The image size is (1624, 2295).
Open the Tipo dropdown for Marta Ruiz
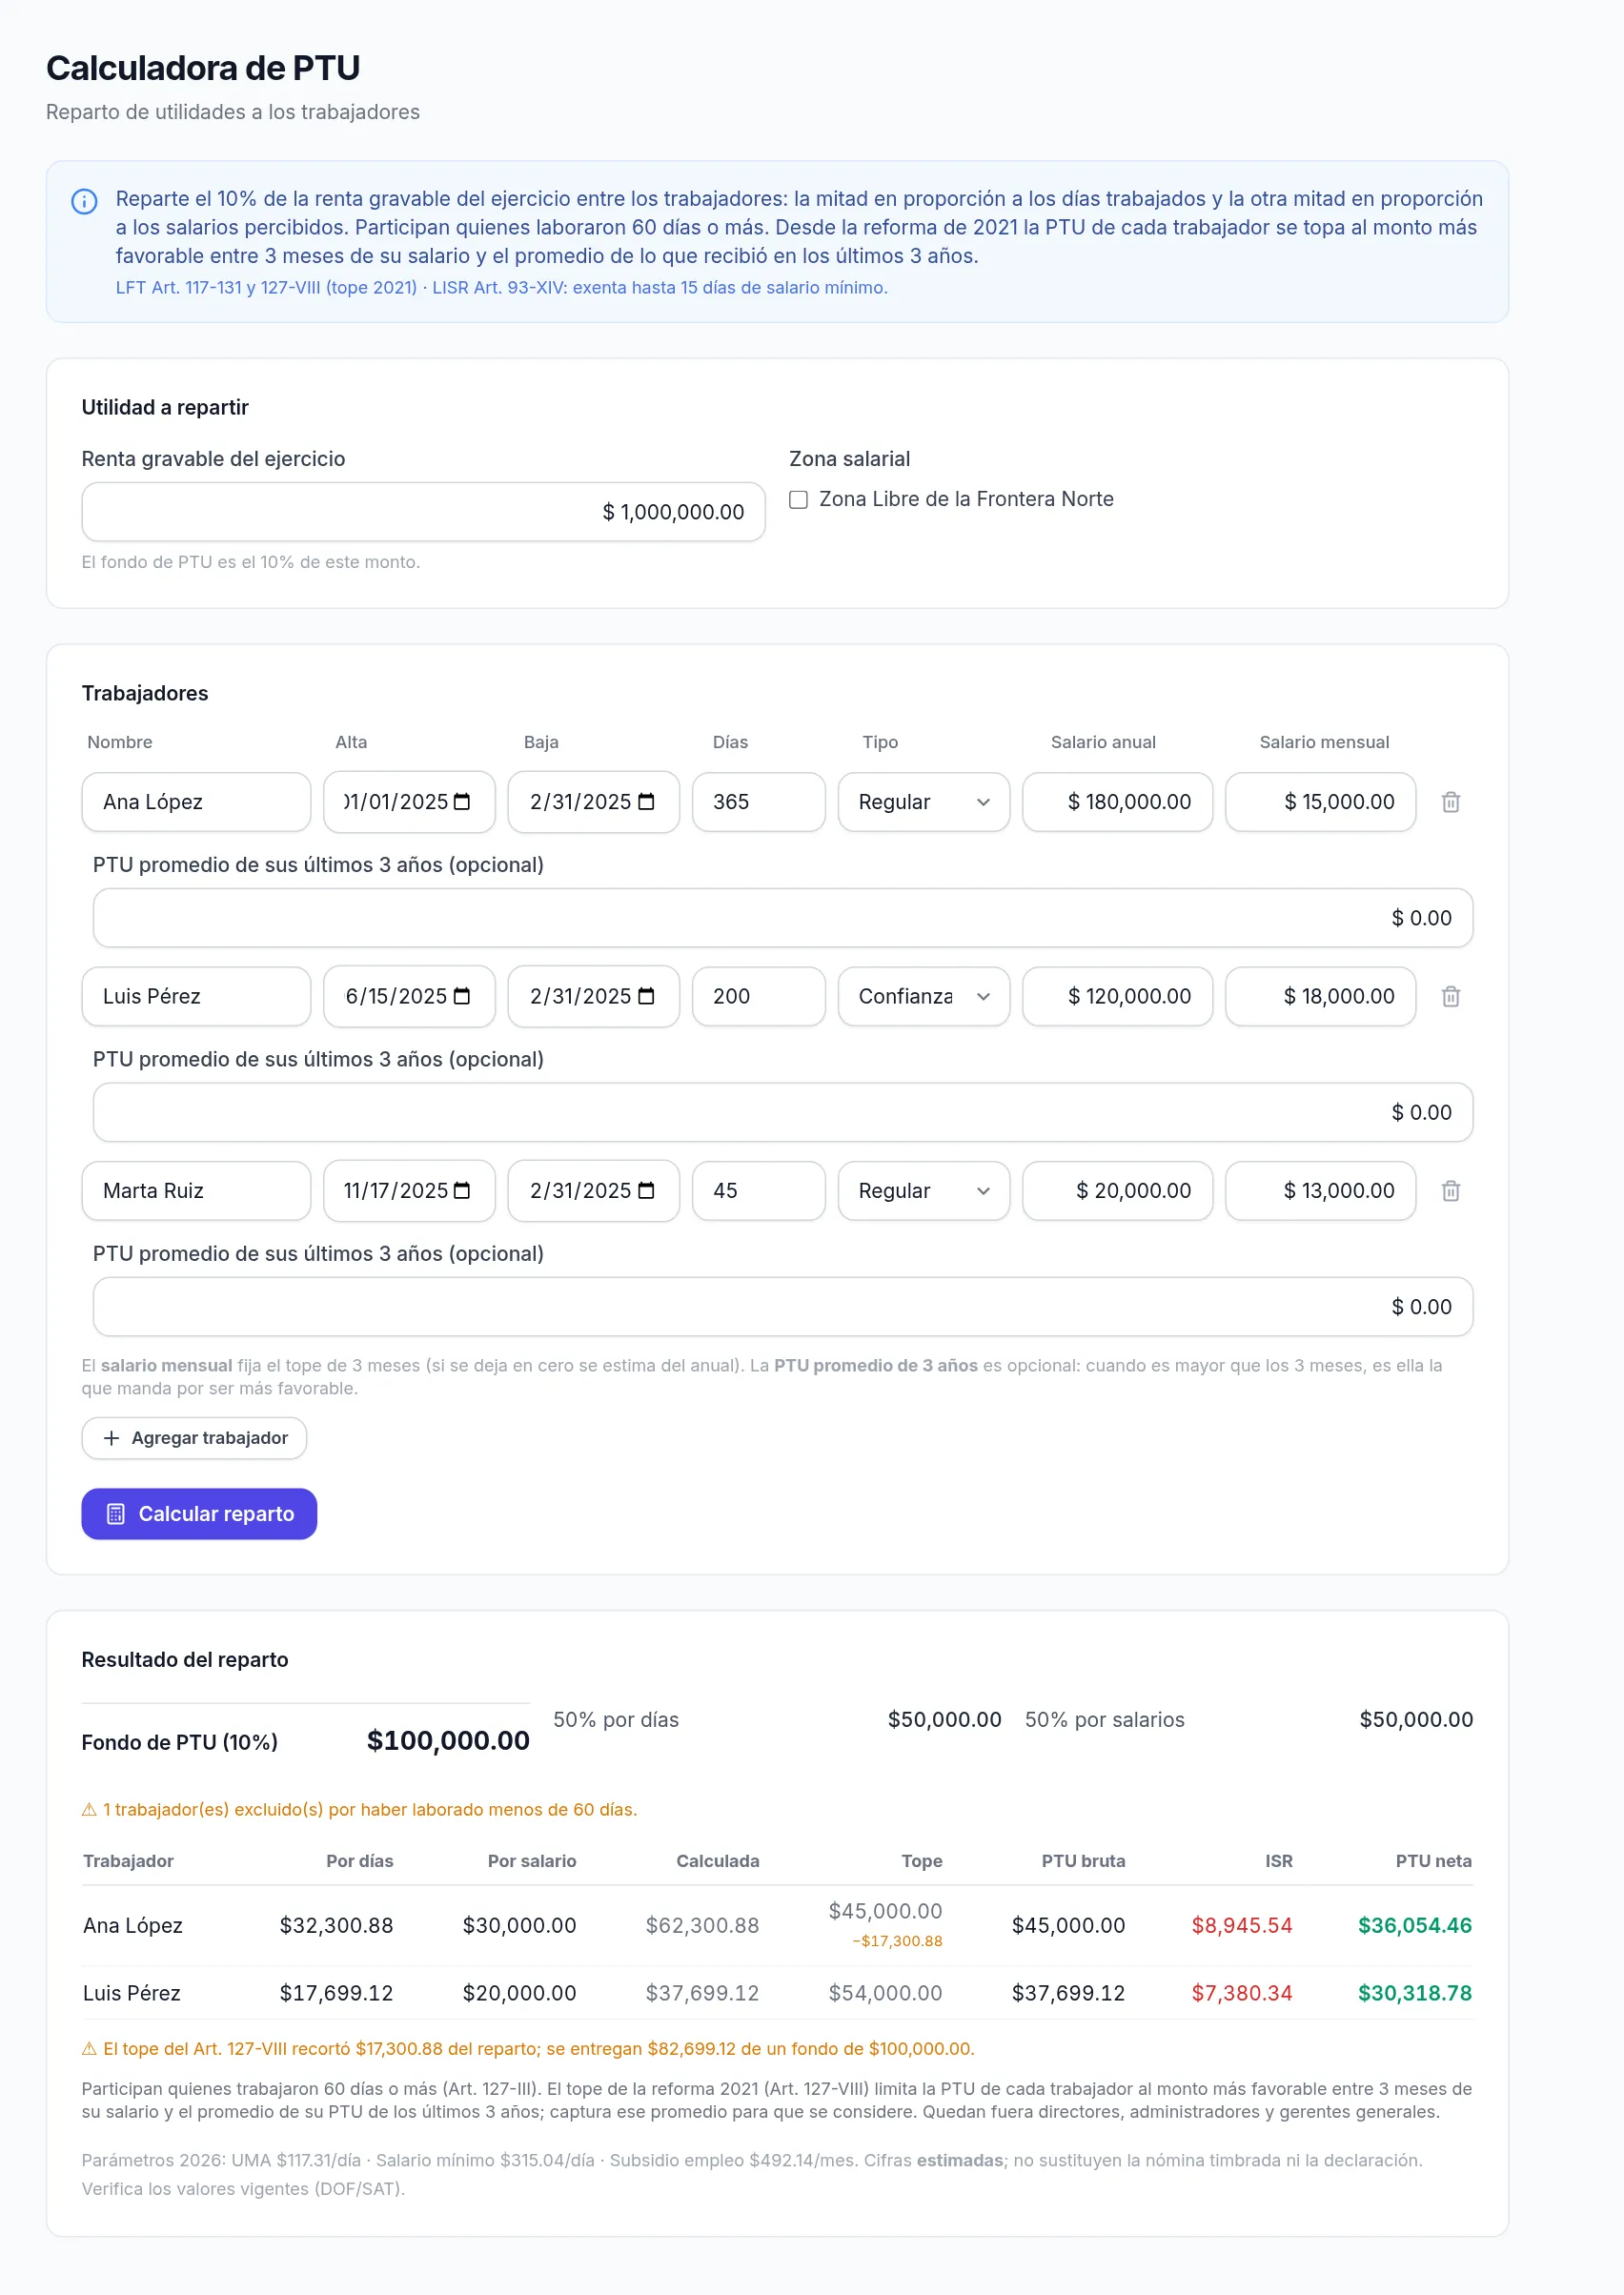(923, 1190)
